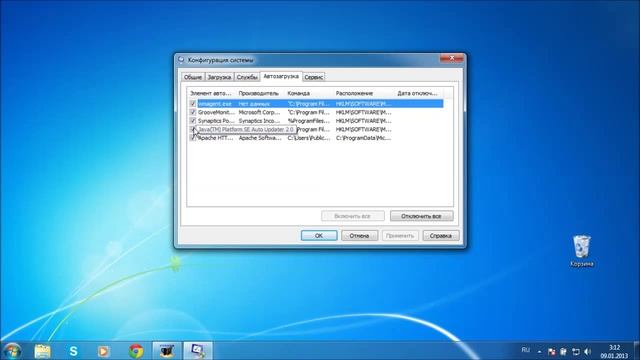This screenshot has width=640, height=360.
Task: Sort by Дата отключения column header
Action: click(419, 93)
